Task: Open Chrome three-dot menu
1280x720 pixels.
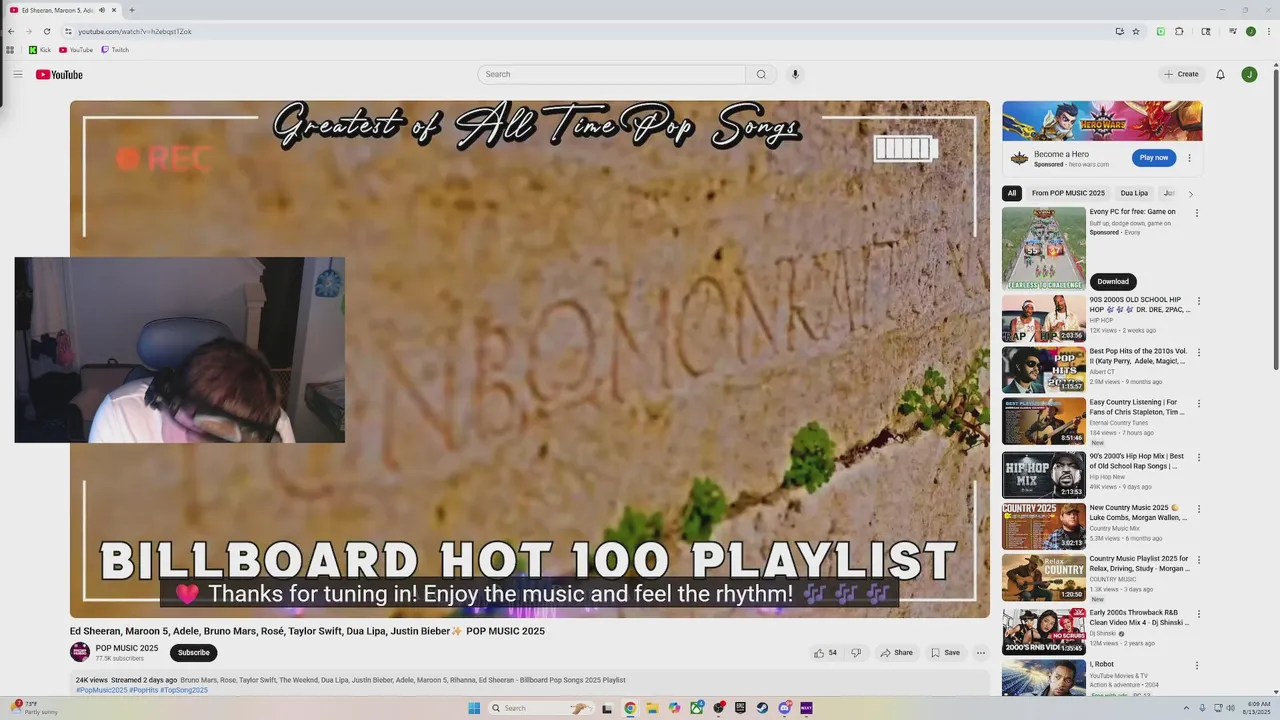Action: pyautogui.click(x=1267, y=31)
